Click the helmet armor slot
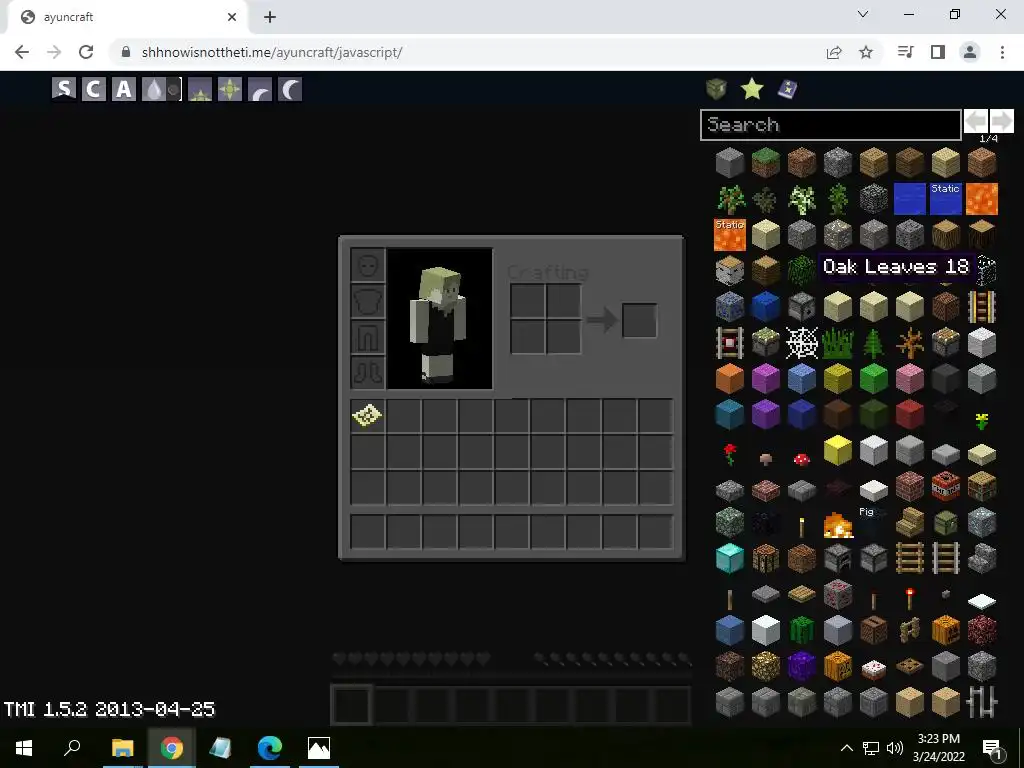The image size is (1024, 768). [x=368, y=265]
